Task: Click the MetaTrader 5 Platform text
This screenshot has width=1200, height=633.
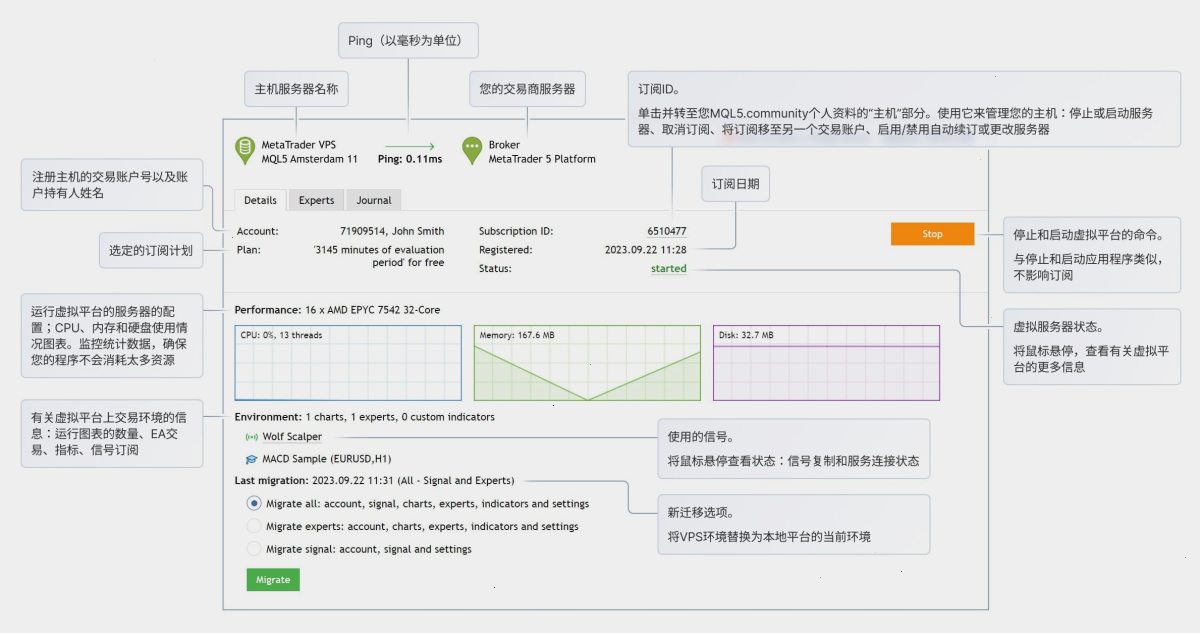Action: point(542,159)
